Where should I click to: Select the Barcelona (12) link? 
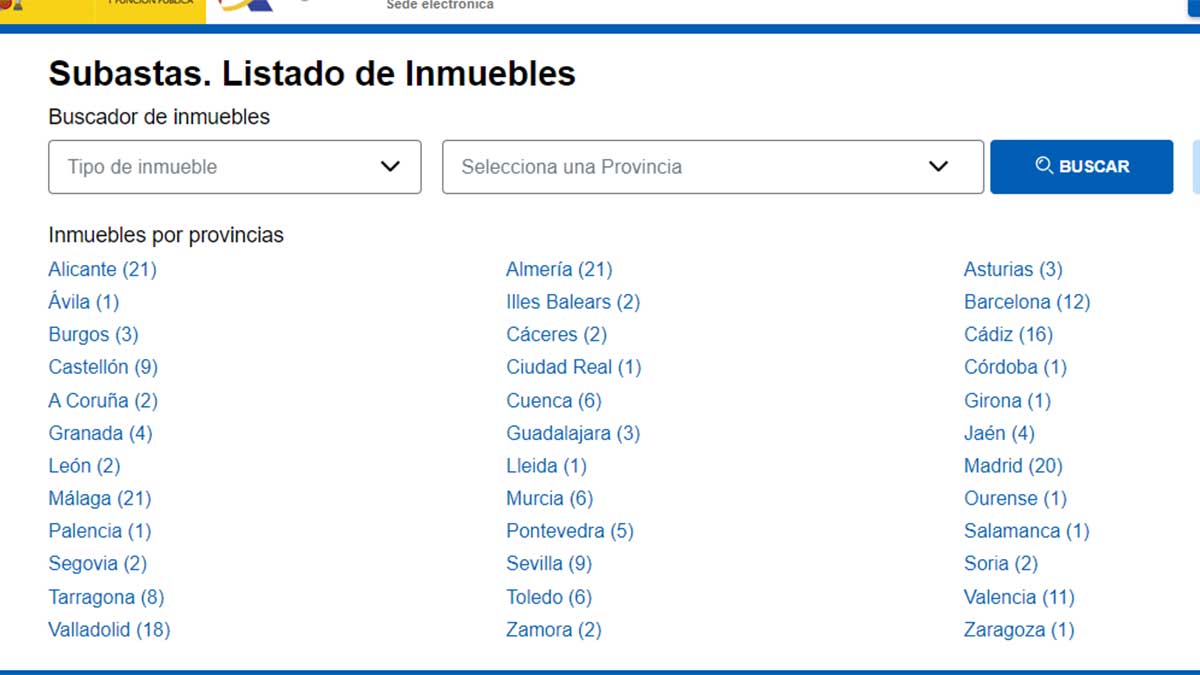point(1028,301)
